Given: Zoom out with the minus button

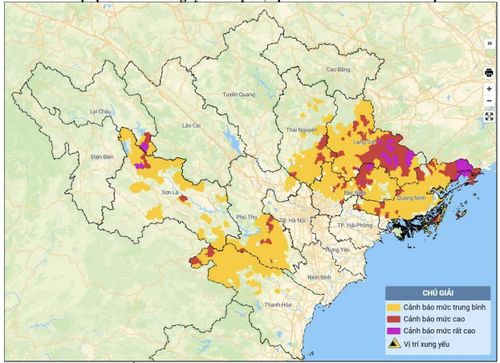Looking at the screenshot, I should pyautogui.click(x=489, y=101).
